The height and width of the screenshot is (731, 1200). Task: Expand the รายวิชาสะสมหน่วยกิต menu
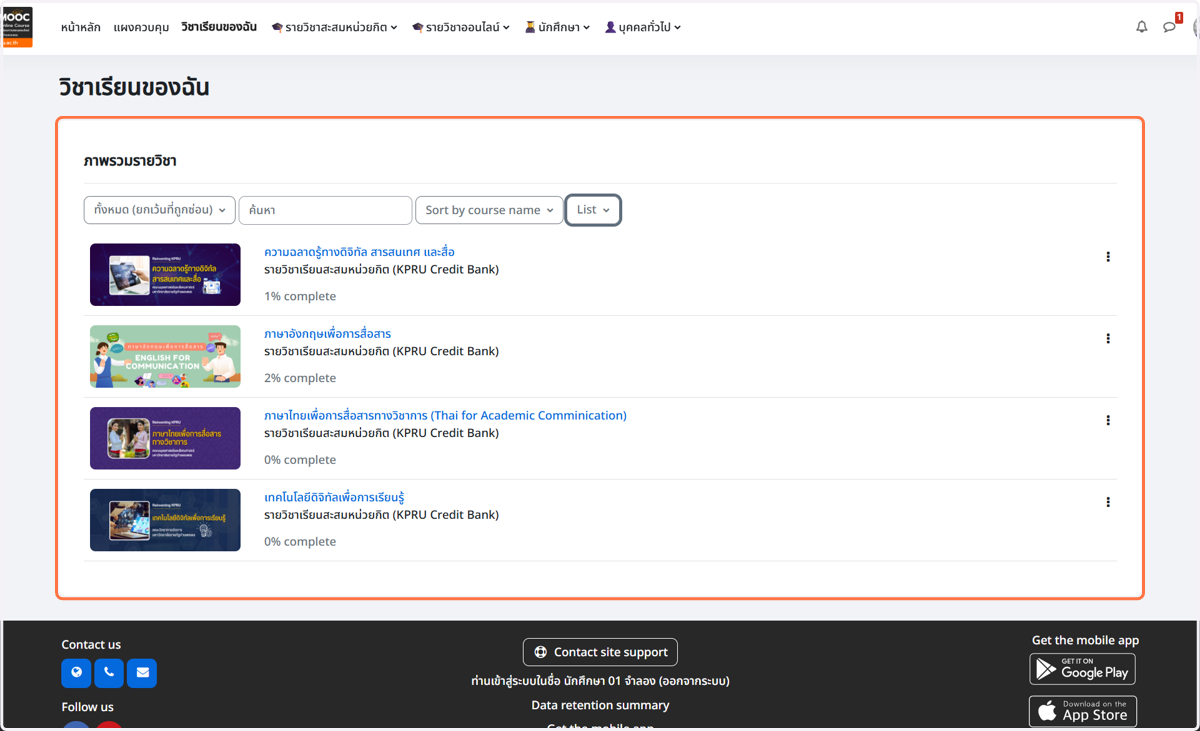click(x=334, y=27)
